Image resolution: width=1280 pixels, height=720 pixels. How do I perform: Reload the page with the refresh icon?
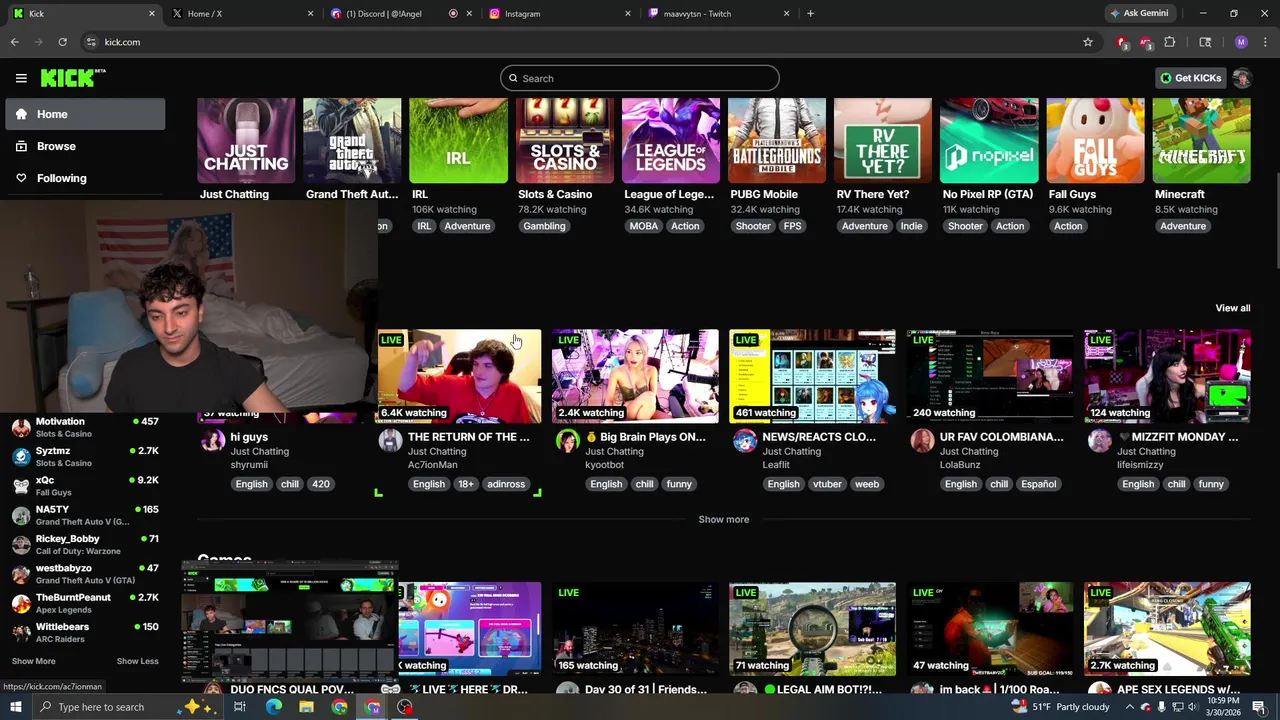tap(62, 42)
